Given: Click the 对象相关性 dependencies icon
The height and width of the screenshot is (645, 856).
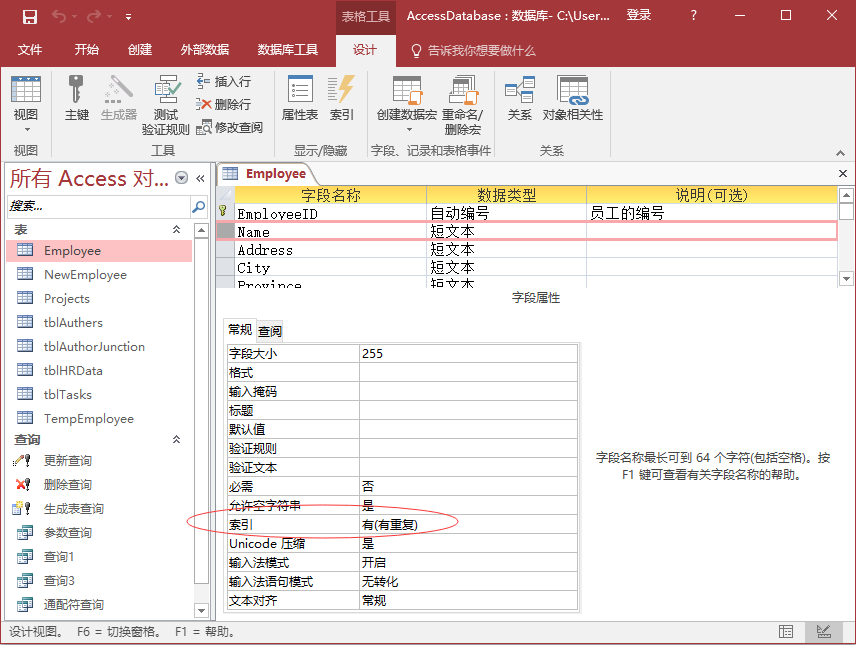Looking at the screenshot, I should click(573, 98).
